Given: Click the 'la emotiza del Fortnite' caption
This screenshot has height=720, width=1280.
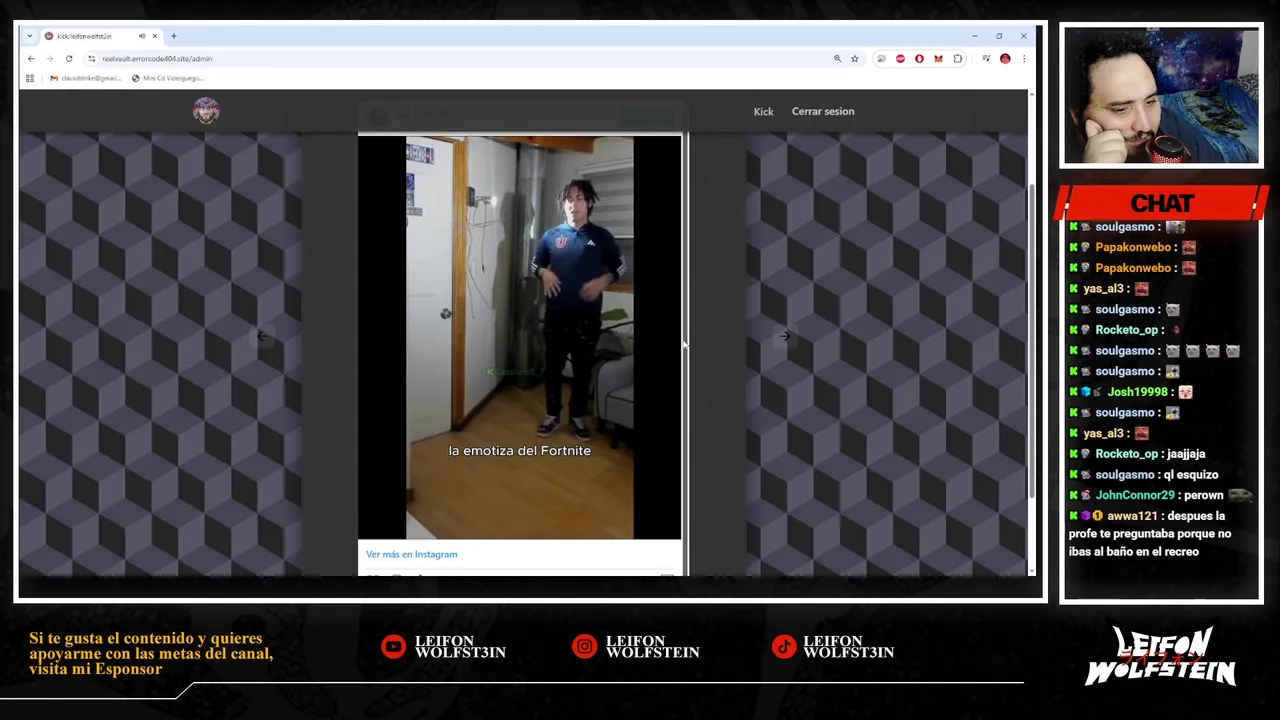Looking at the screenshot, I should click(519, 451).
